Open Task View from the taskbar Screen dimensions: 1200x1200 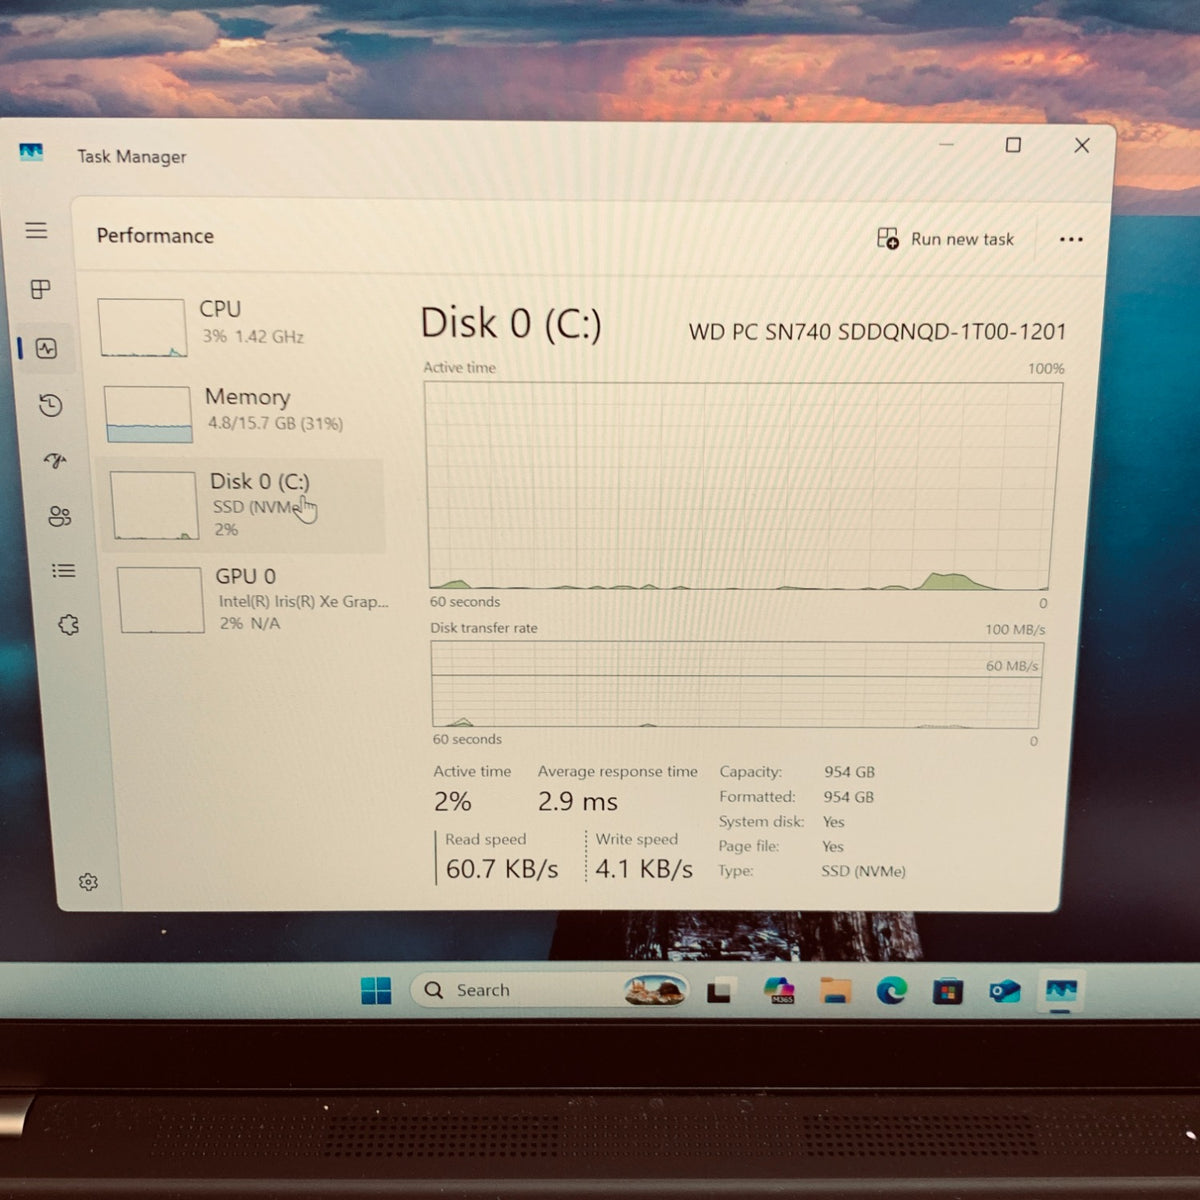coord(719,991)
